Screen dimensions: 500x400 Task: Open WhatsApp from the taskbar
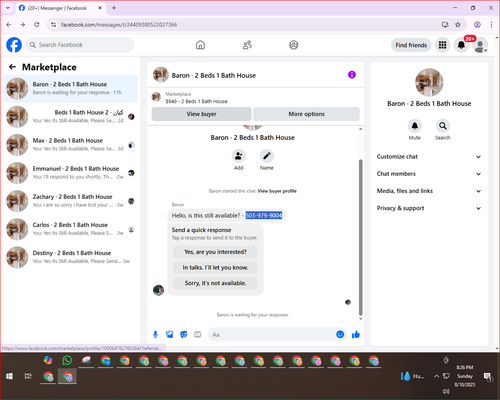pyautogui.click(x=67, y=360)
